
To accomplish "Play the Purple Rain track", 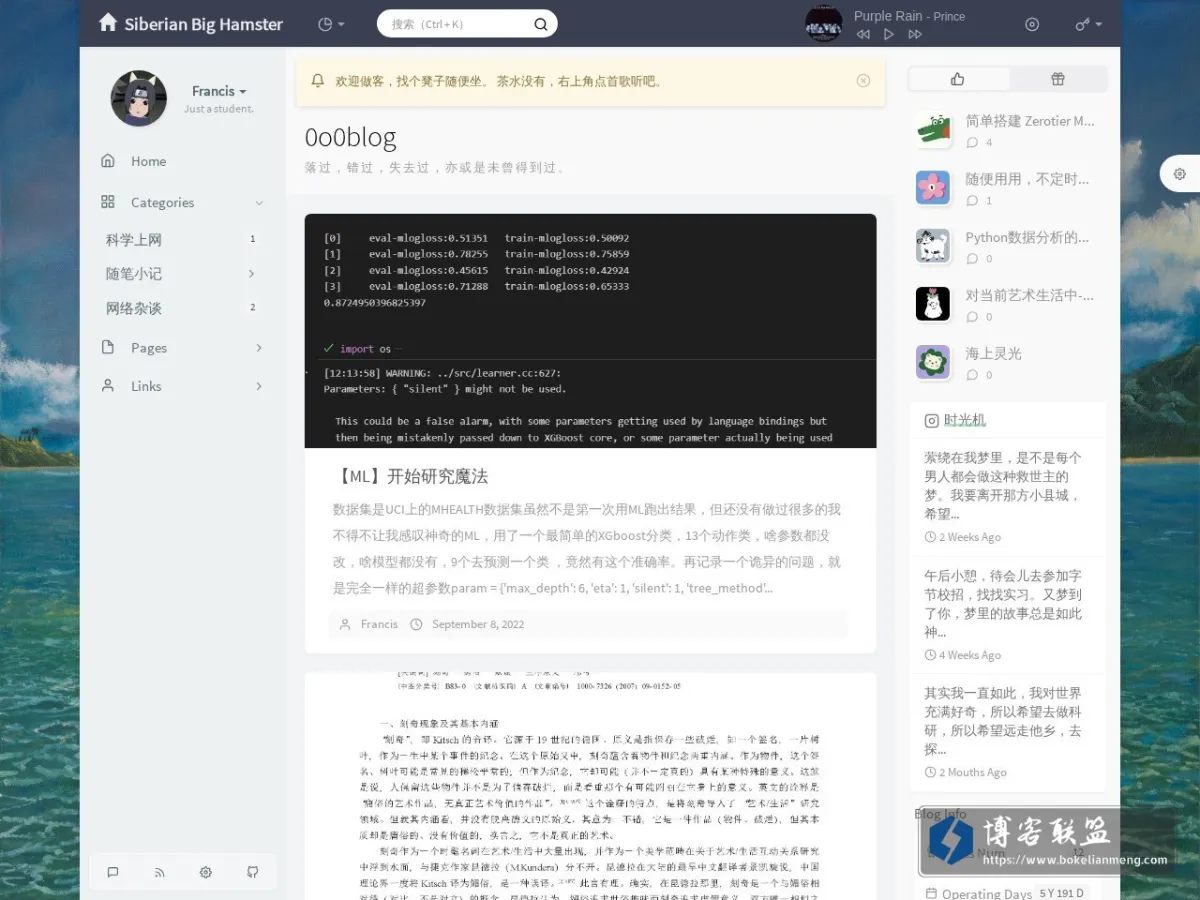I will pos(889,34).
